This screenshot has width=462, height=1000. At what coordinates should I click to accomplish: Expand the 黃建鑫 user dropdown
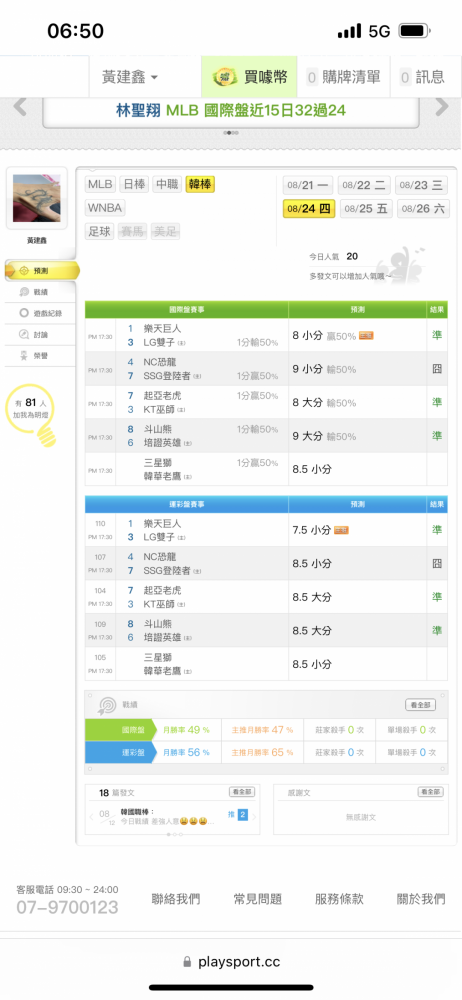[x=130, y=77]
